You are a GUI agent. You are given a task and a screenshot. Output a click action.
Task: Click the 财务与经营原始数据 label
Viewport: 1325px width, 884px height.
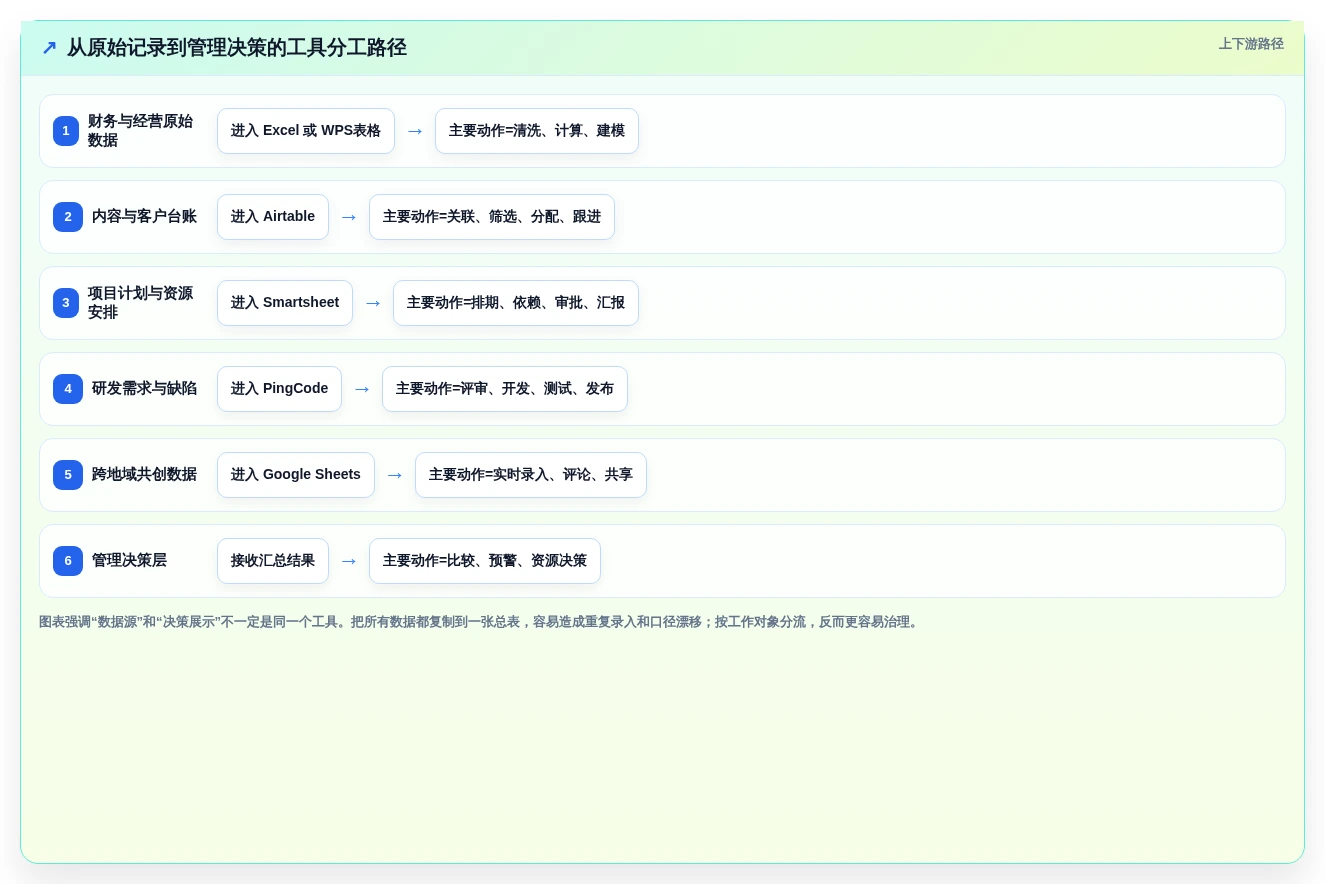click(141, 131)
